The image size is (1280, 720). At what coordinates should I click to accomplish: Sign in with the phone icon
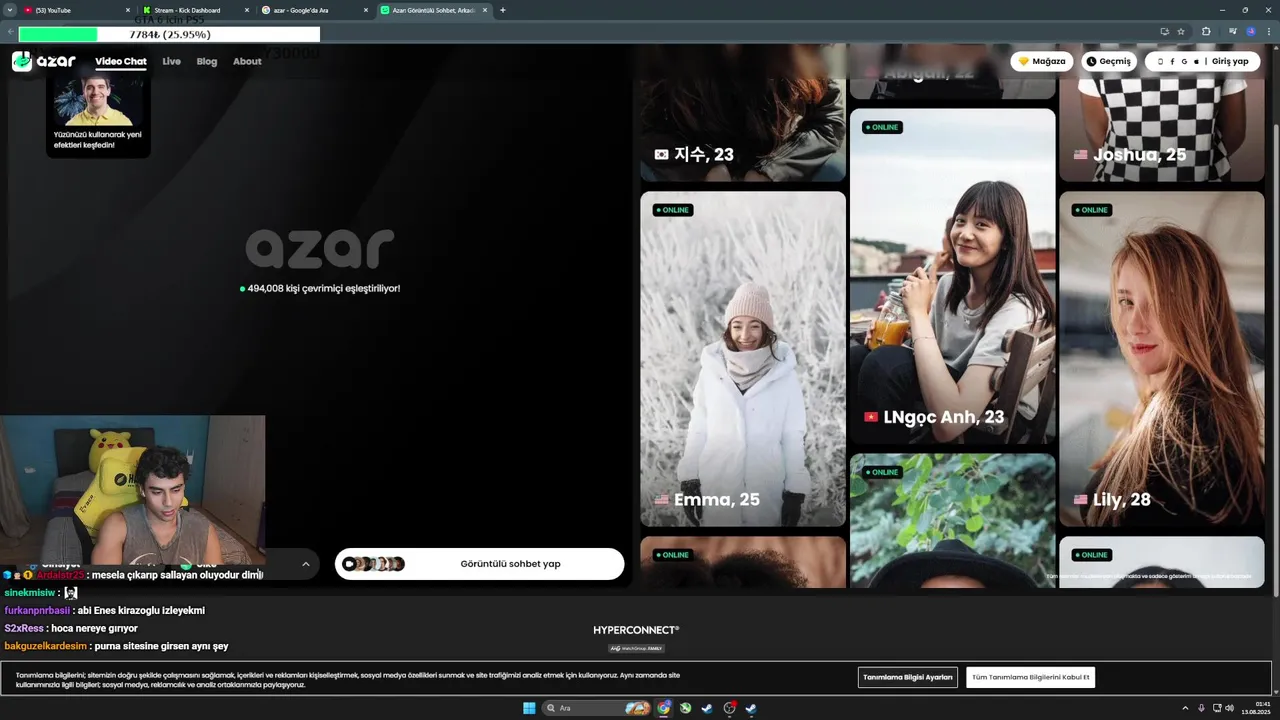pyautogui.click(x=1160, y=61)
